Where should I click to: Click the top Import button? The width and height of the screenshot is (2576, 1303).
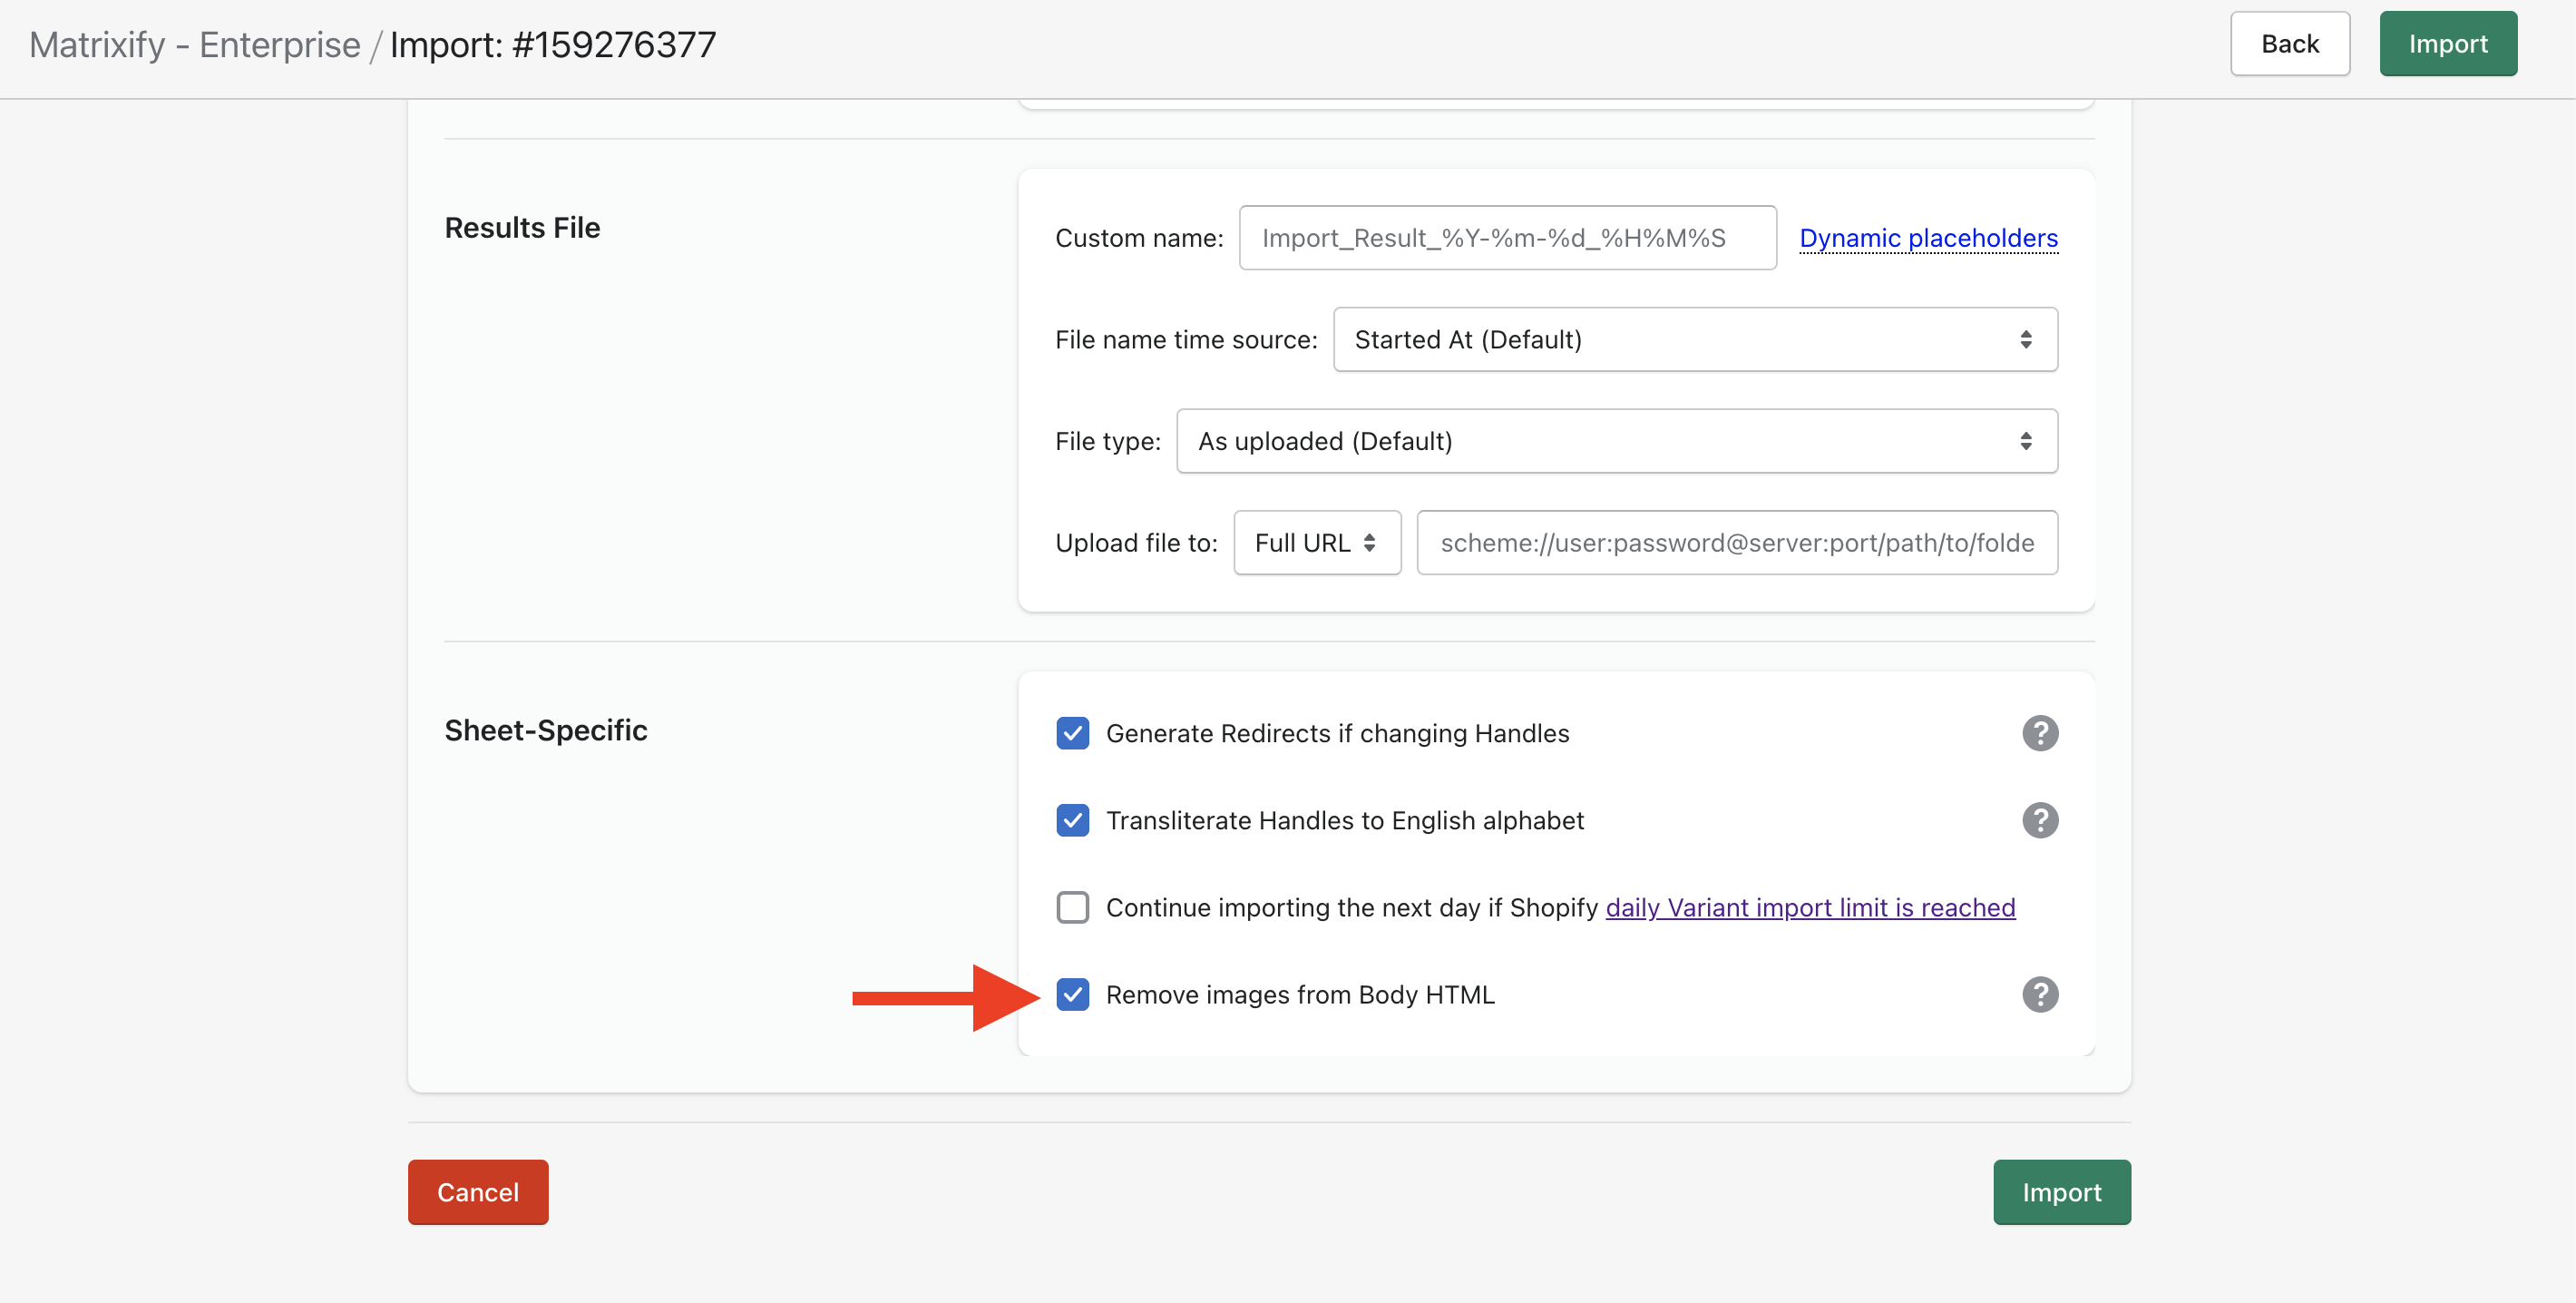[x=2447, y=44]
